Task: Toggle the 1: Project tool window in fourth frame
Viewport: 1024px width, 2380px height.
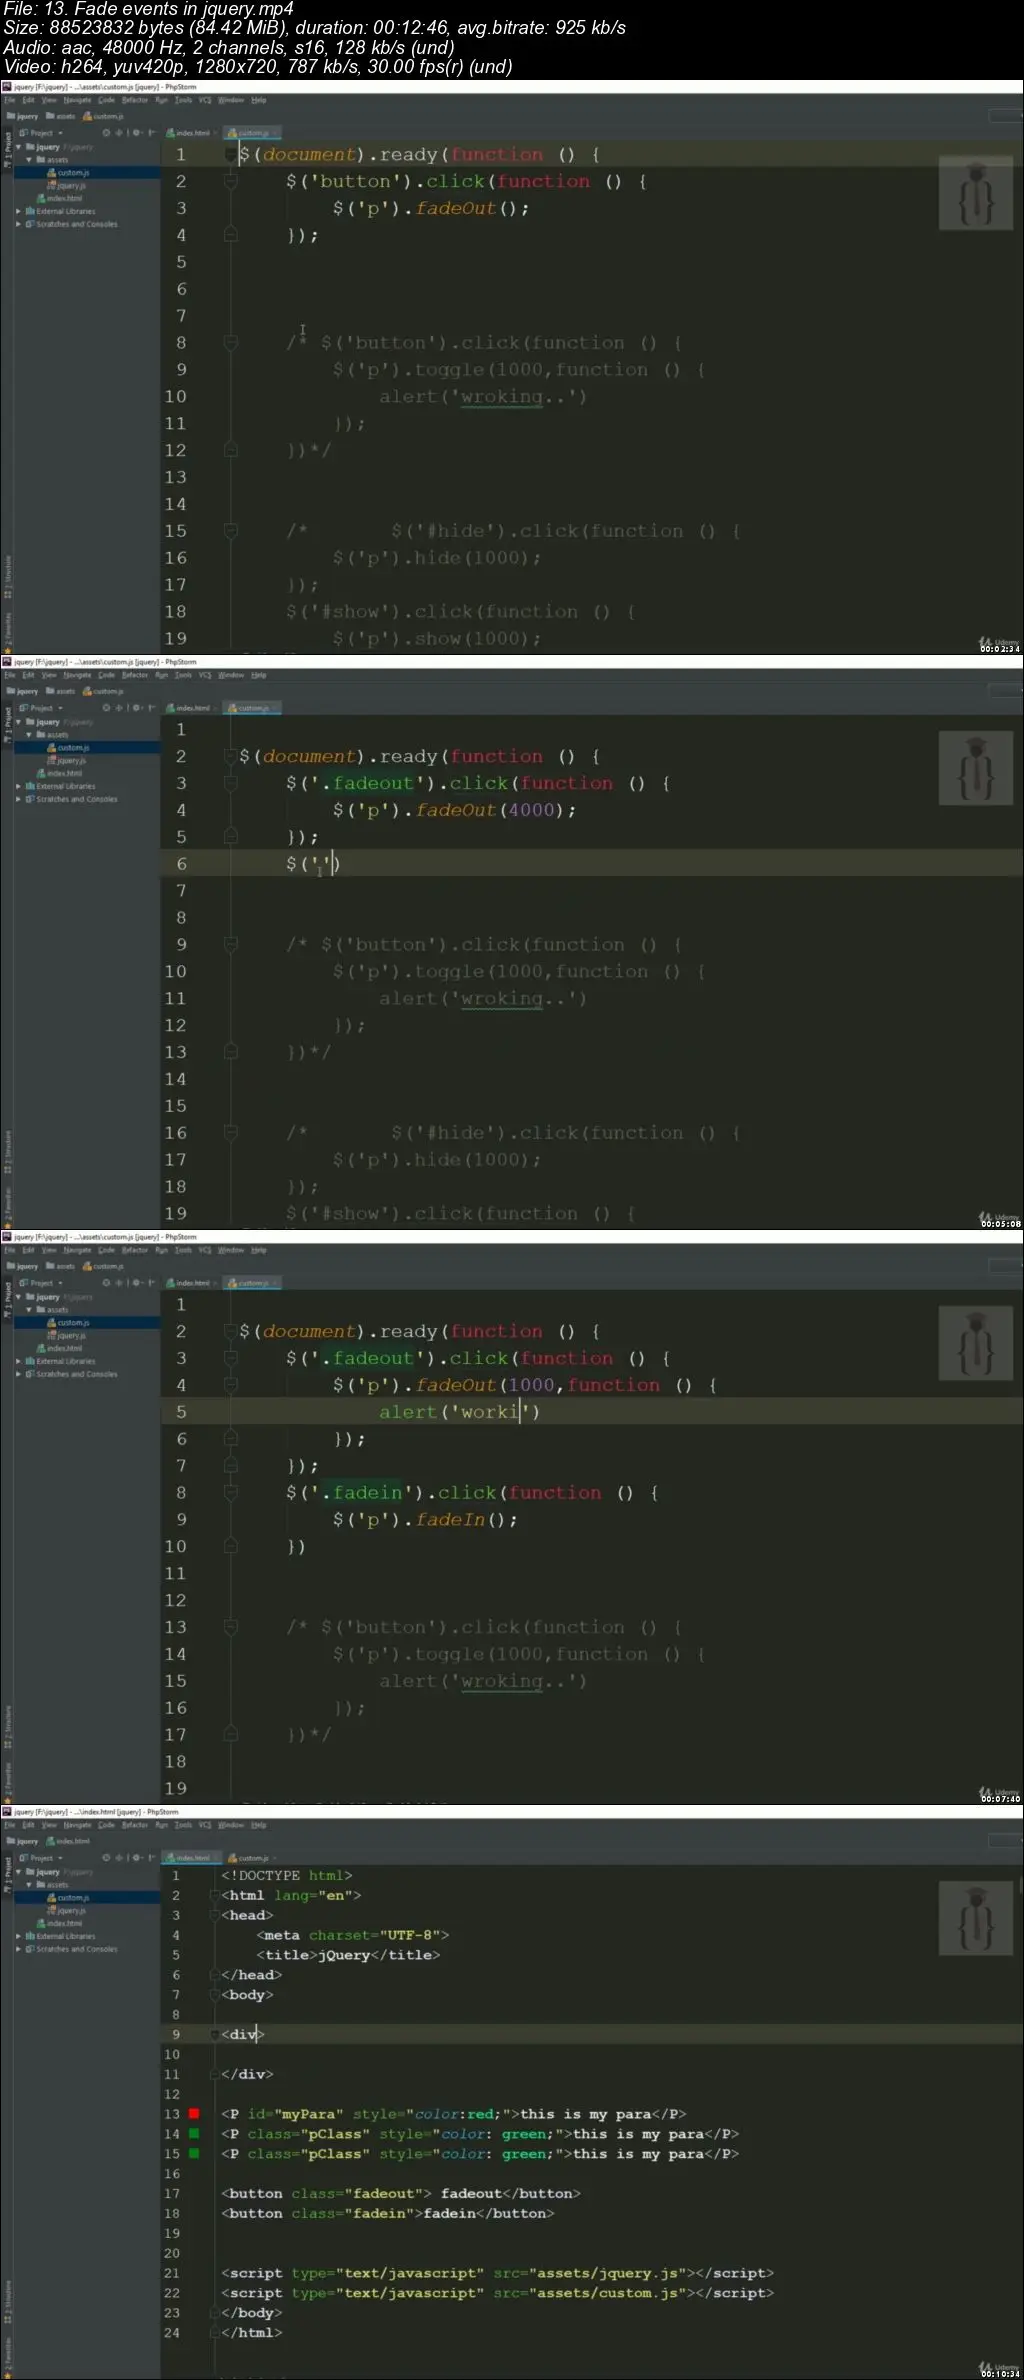Action: coord(7,1873)
